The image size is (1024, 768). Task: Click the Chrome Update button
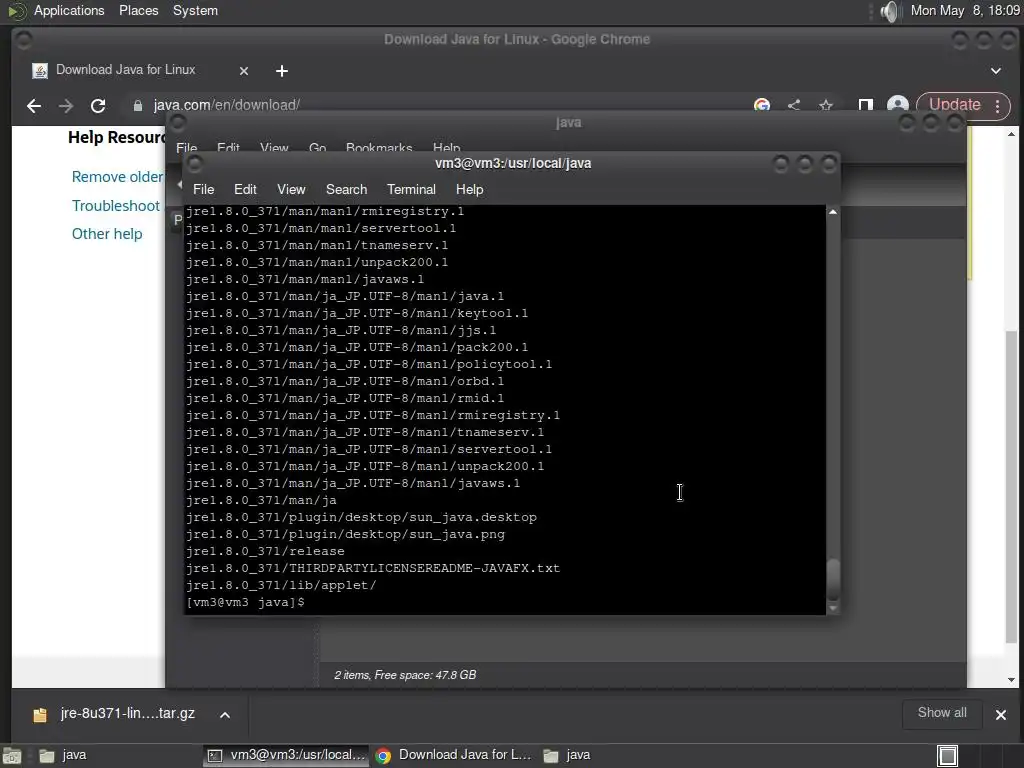pyautogui.click(x=954, y=104)
